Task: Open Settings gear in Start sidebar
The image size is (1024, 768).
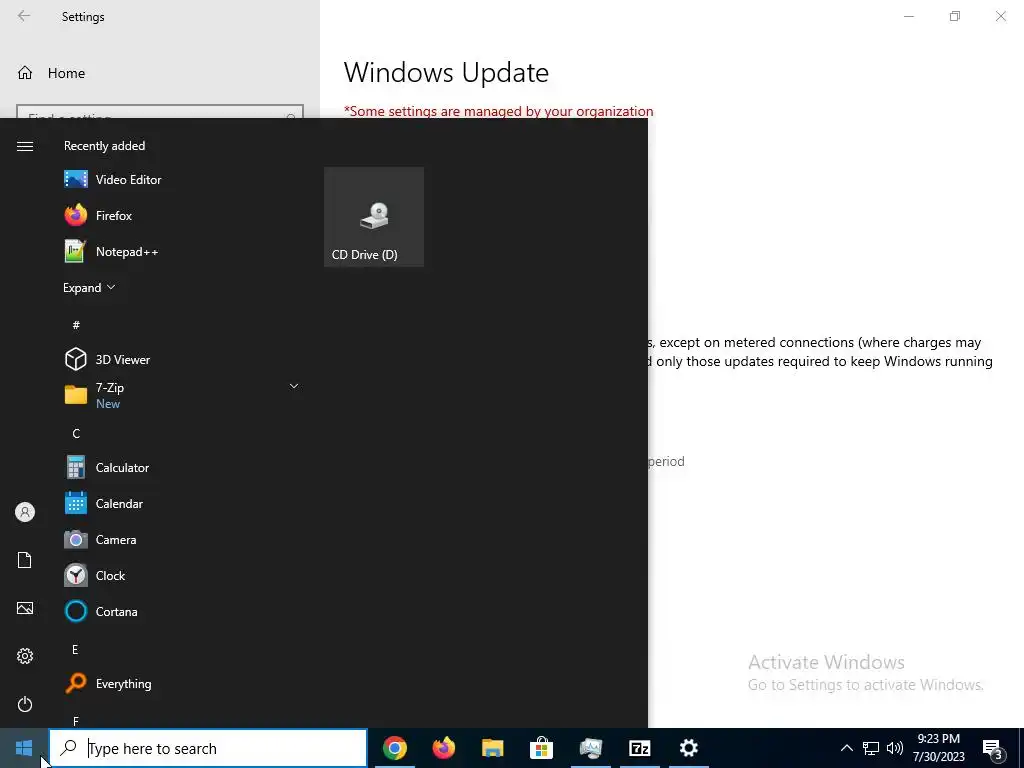Action: 25,656
